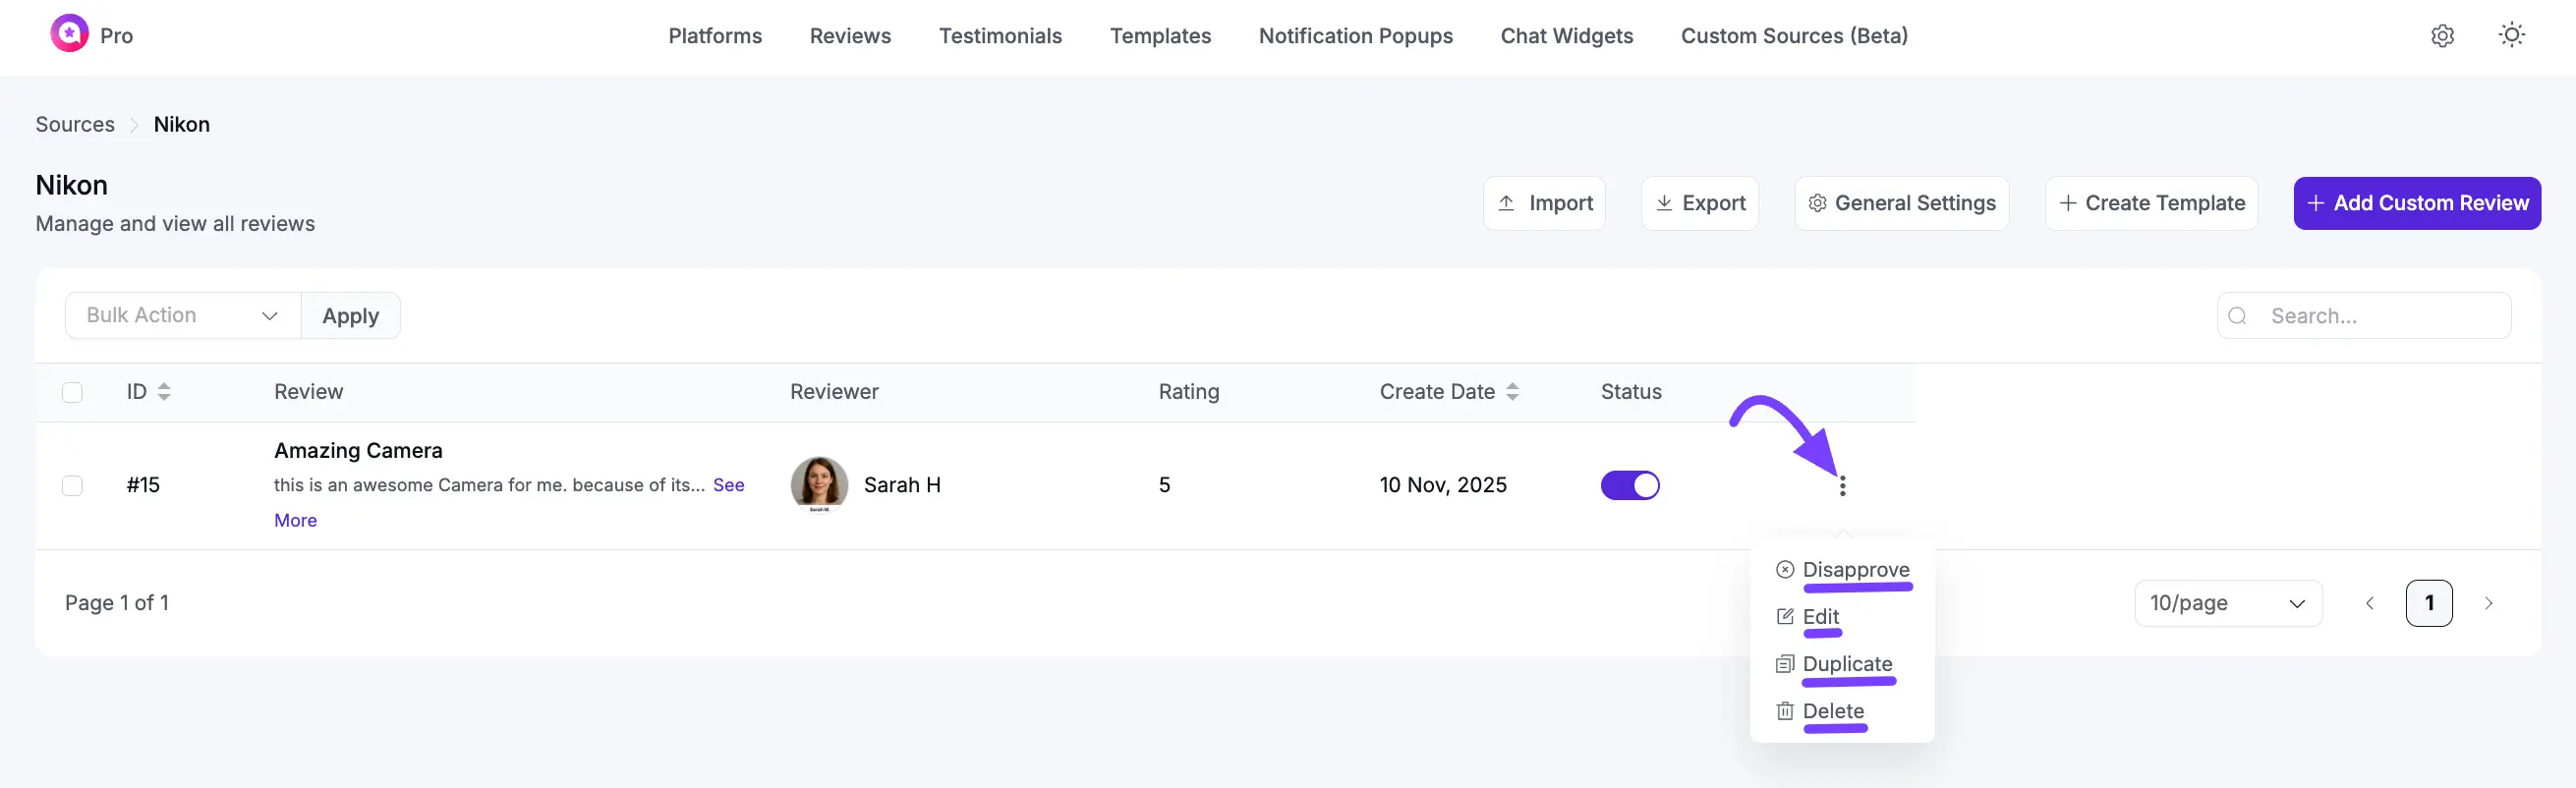Go back to Sources breadcrumb

pos(75,124)
